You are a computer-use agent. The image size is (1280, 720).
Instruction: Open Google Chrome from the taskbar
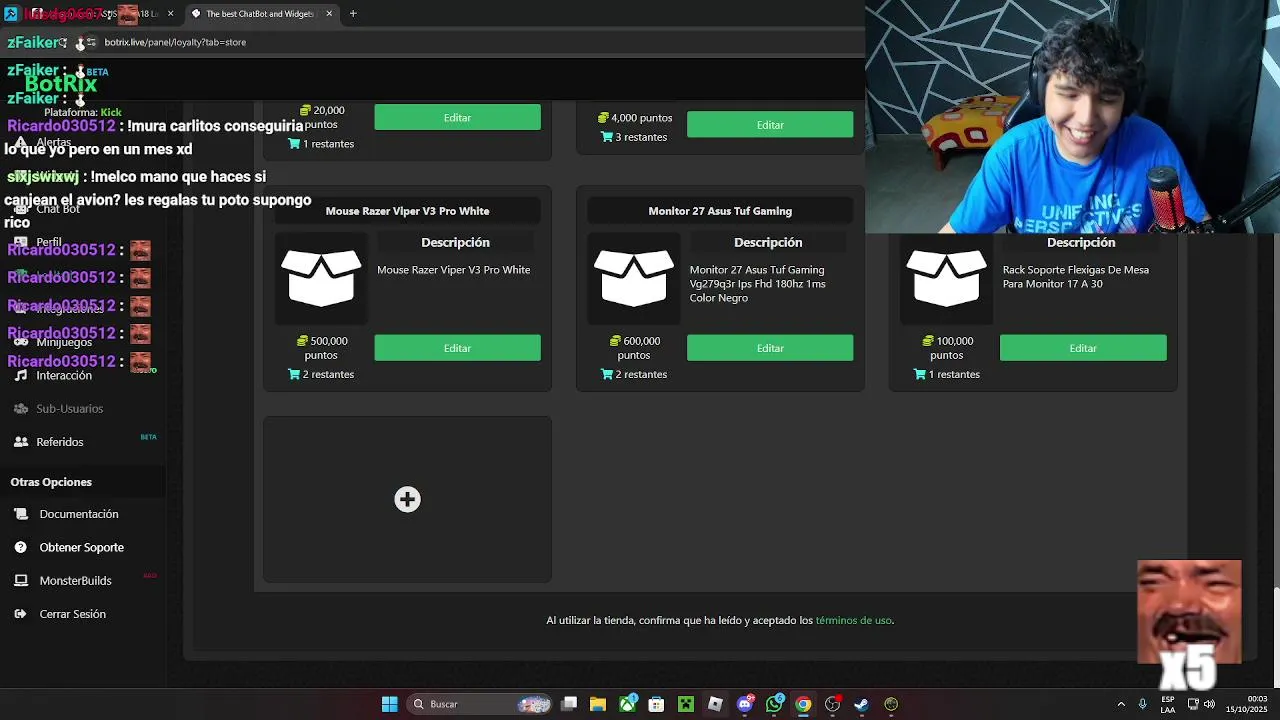coord(803,704)
